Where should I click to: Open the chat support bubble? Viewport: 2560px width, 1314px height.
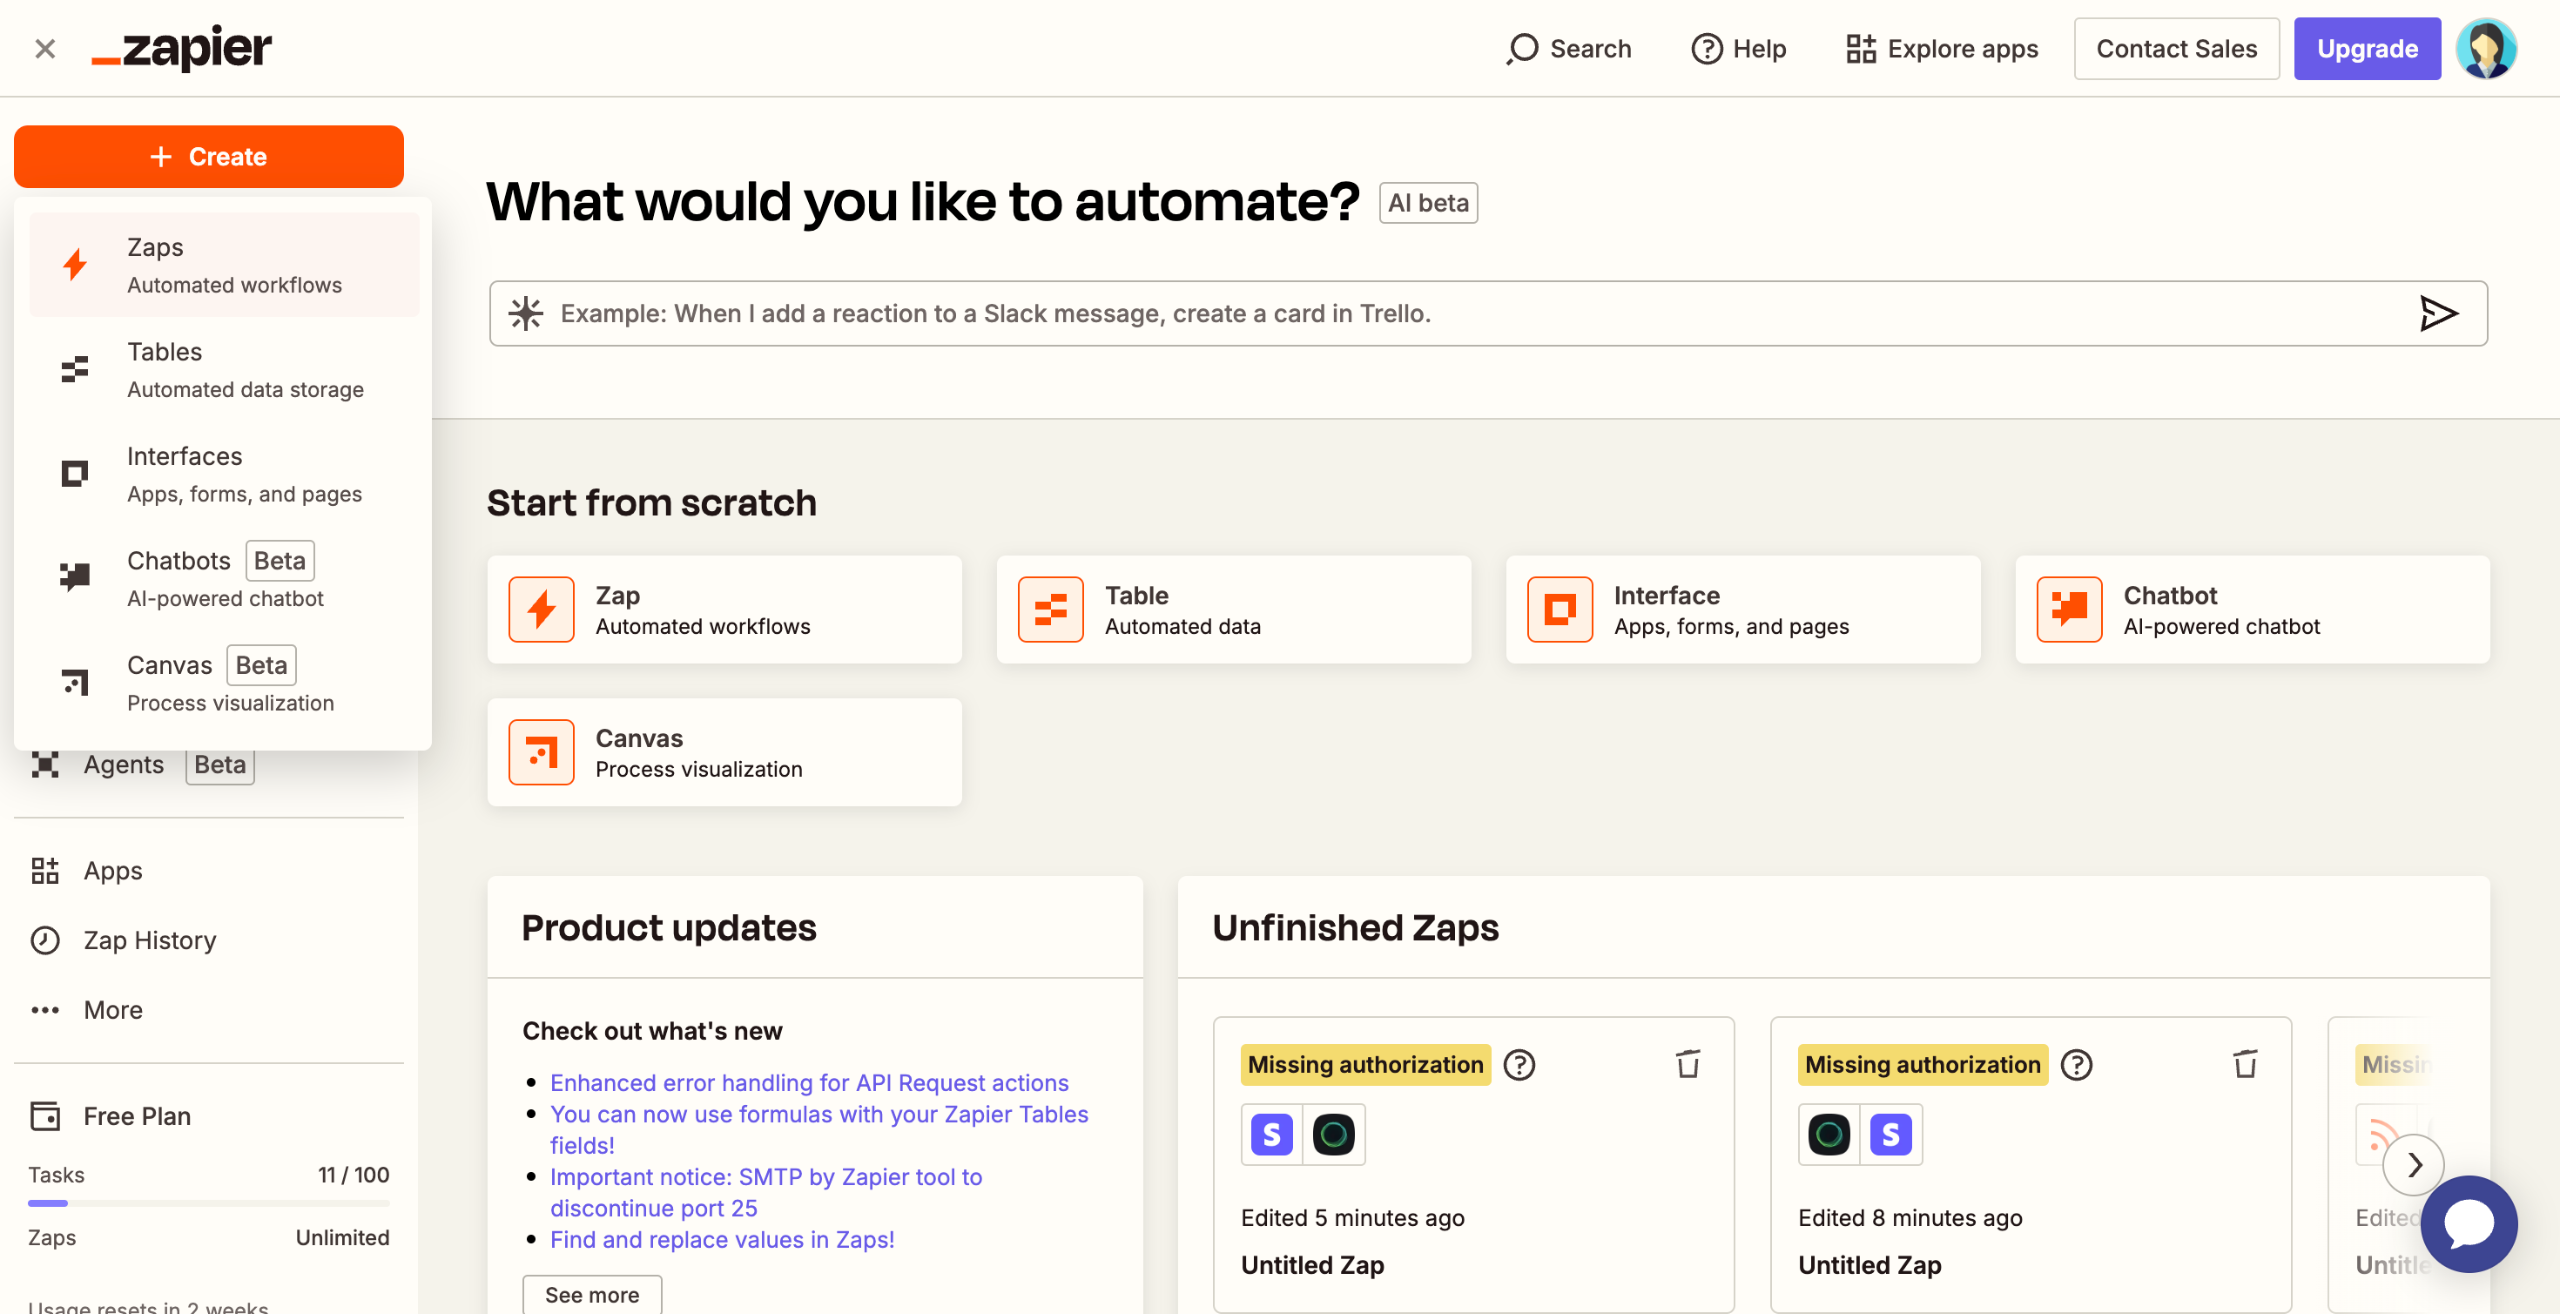point(2468,1223)
